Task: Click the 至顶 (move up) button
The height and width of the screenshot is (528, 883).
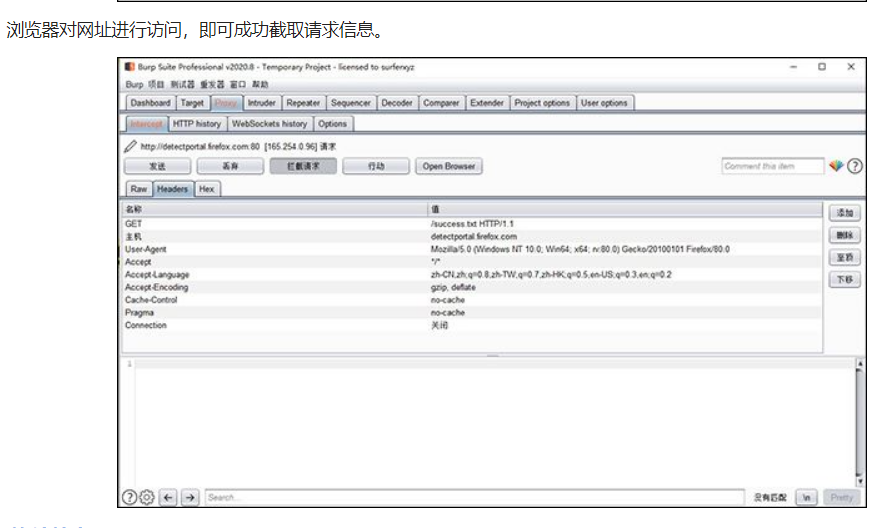Action: click(x=845, y=257)
